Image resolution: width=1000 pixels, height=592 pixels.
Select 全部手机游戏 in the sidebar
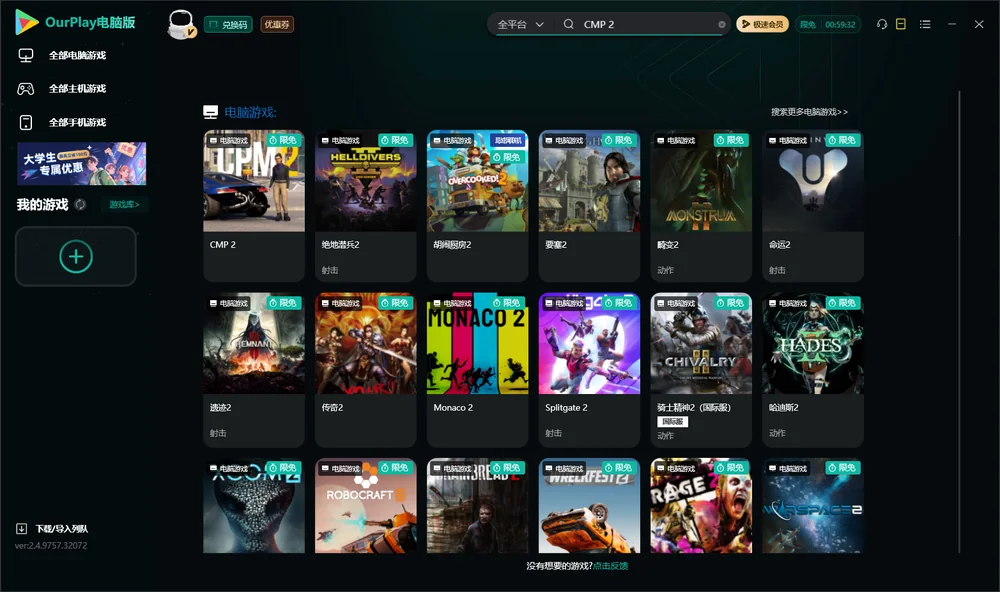(77, 122)
